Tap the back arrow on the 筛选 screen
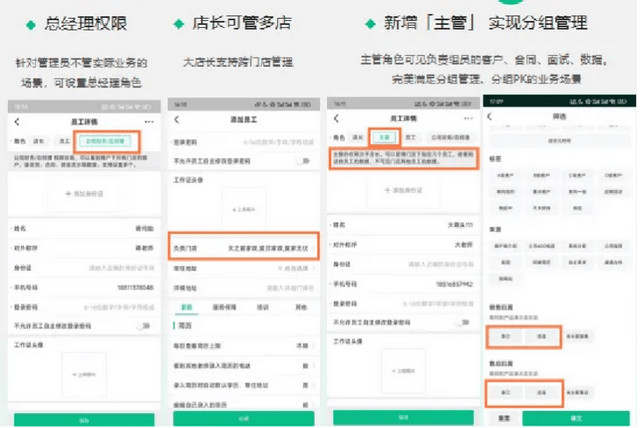This screenshot has height=428, width=640. [x=492, y=118]
